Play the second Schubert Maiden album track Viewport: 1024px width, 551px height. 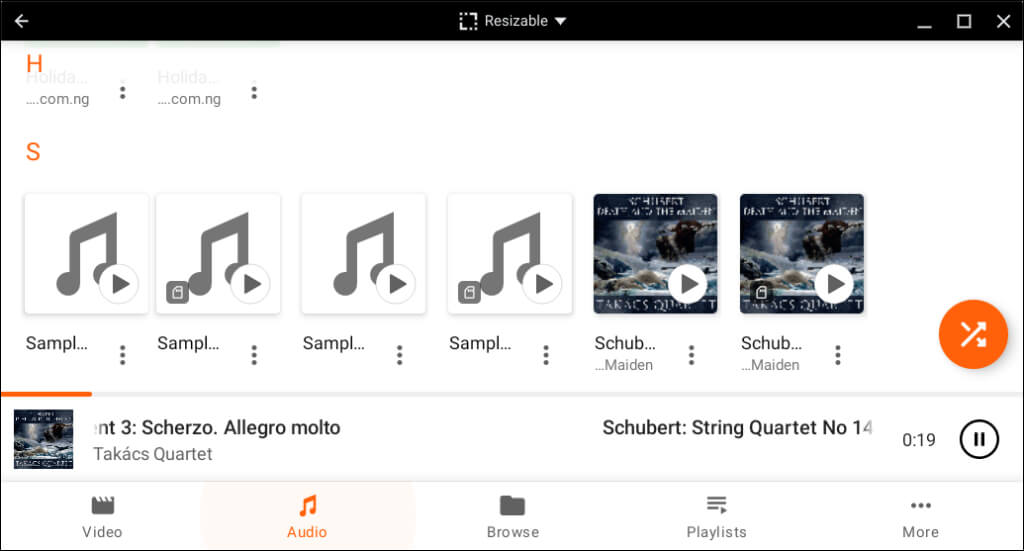coord(834,284)
